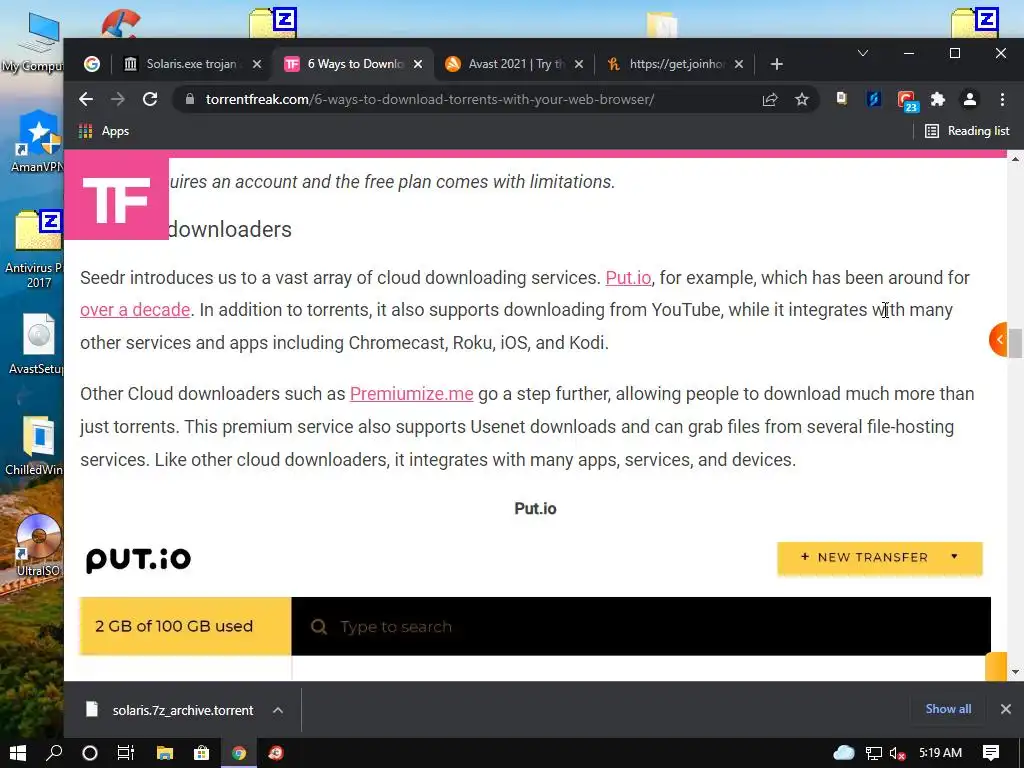Click the blue lightning extension icon
The image size is (1024, 768).
[874, 99]
